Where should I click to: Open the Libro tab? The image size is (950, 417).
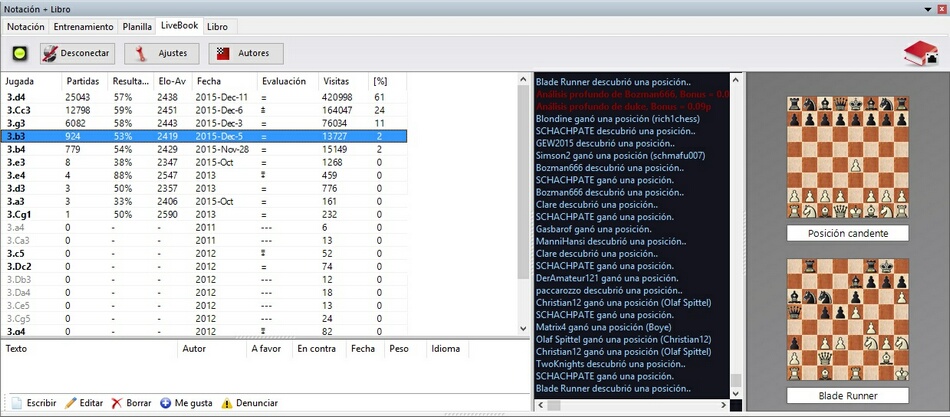(217, 27)
